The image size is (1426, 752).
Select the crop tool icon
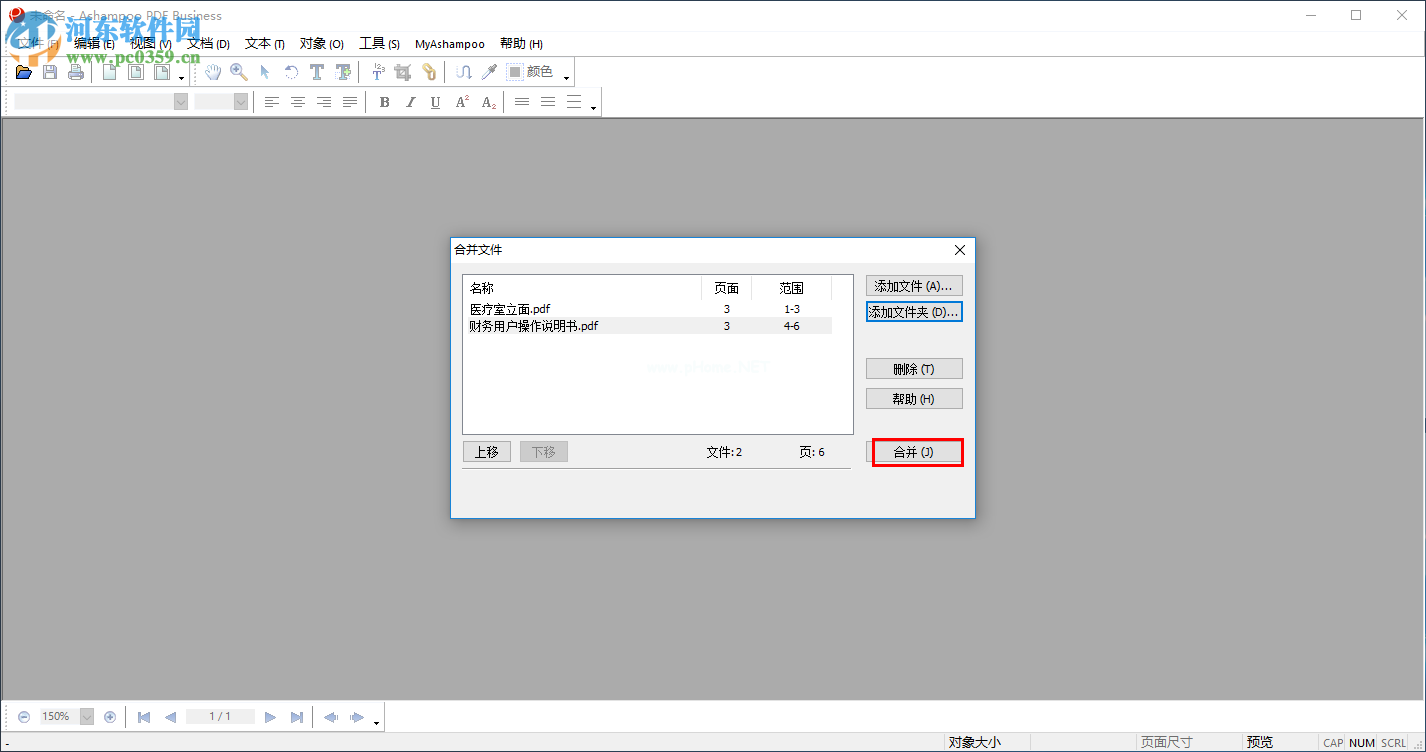pyautogui.click(x=403, y=72)
